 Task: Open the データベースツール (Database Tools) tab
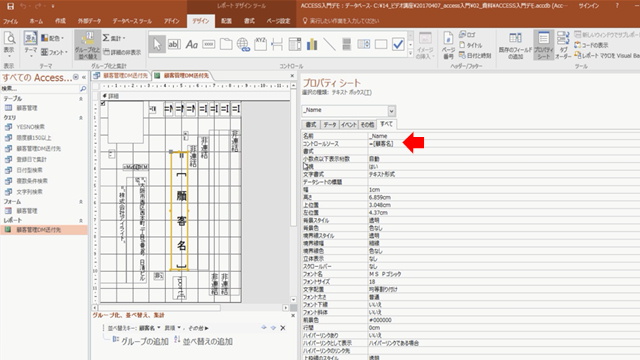point(132,21)
